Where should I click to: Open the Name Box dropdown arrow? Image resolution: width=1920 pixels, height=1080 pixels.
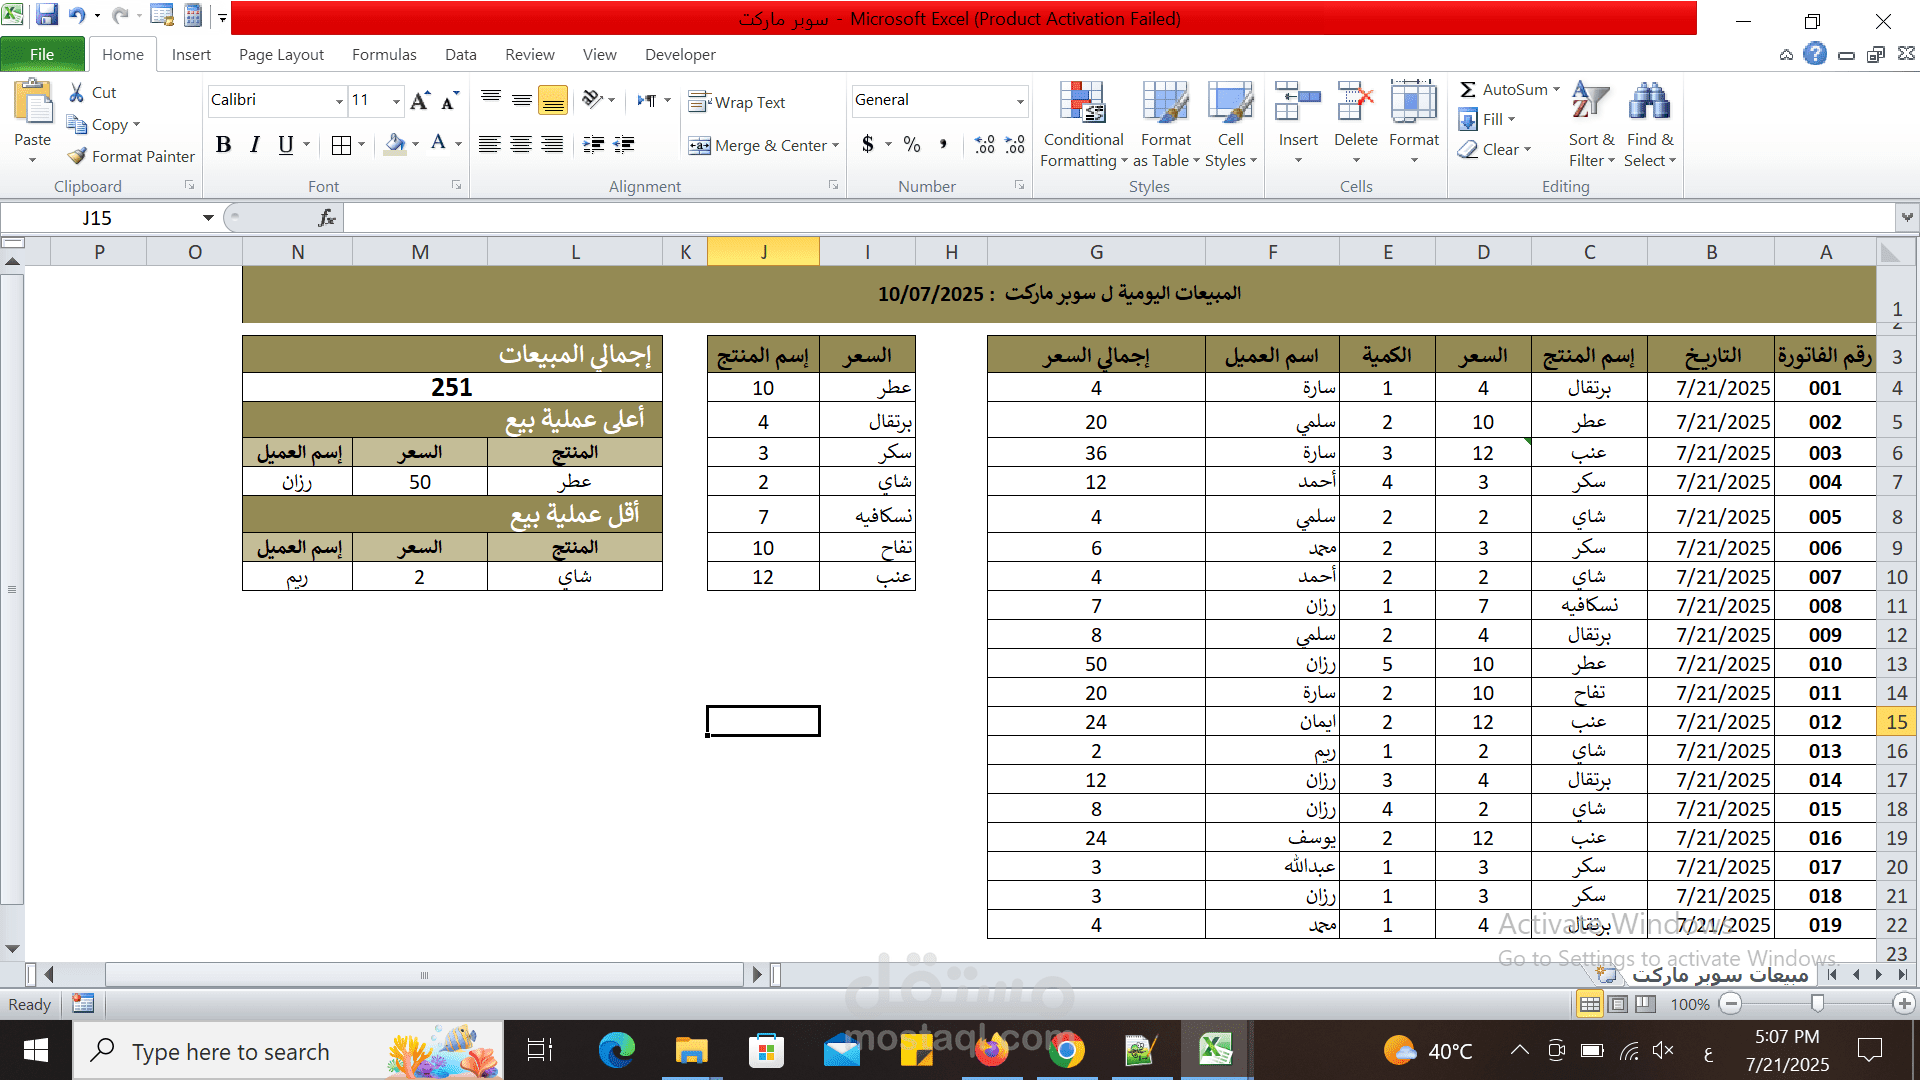[208, 218]
